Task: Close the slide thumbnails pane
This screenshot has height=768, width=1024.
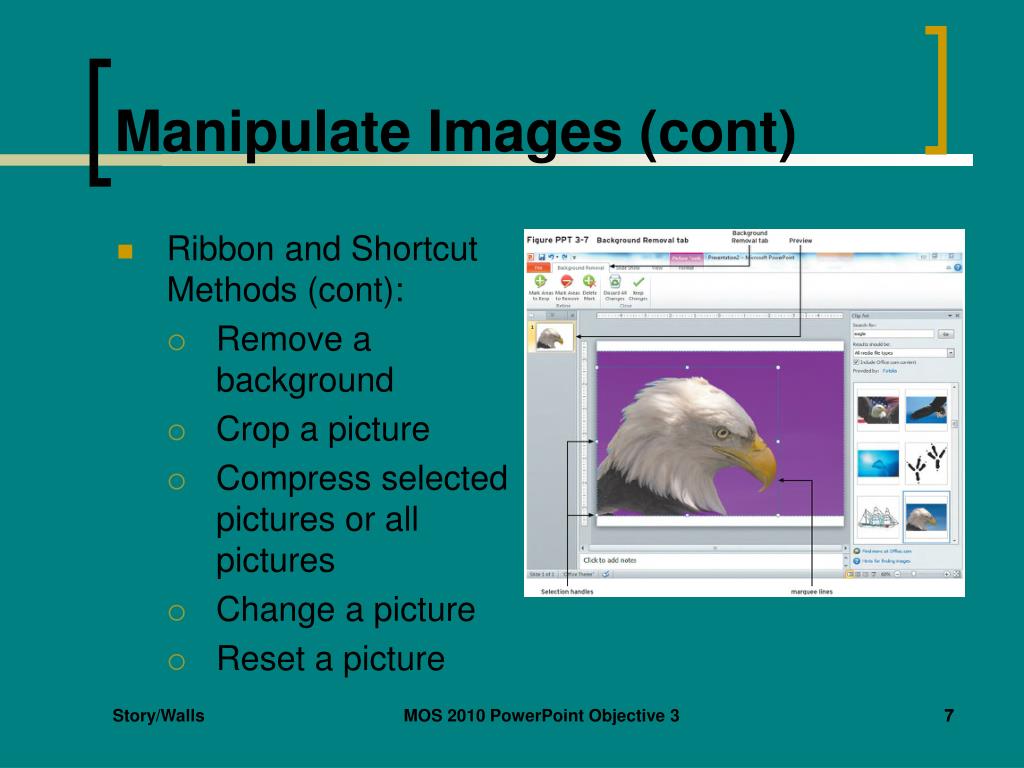Action: point(572,315)
